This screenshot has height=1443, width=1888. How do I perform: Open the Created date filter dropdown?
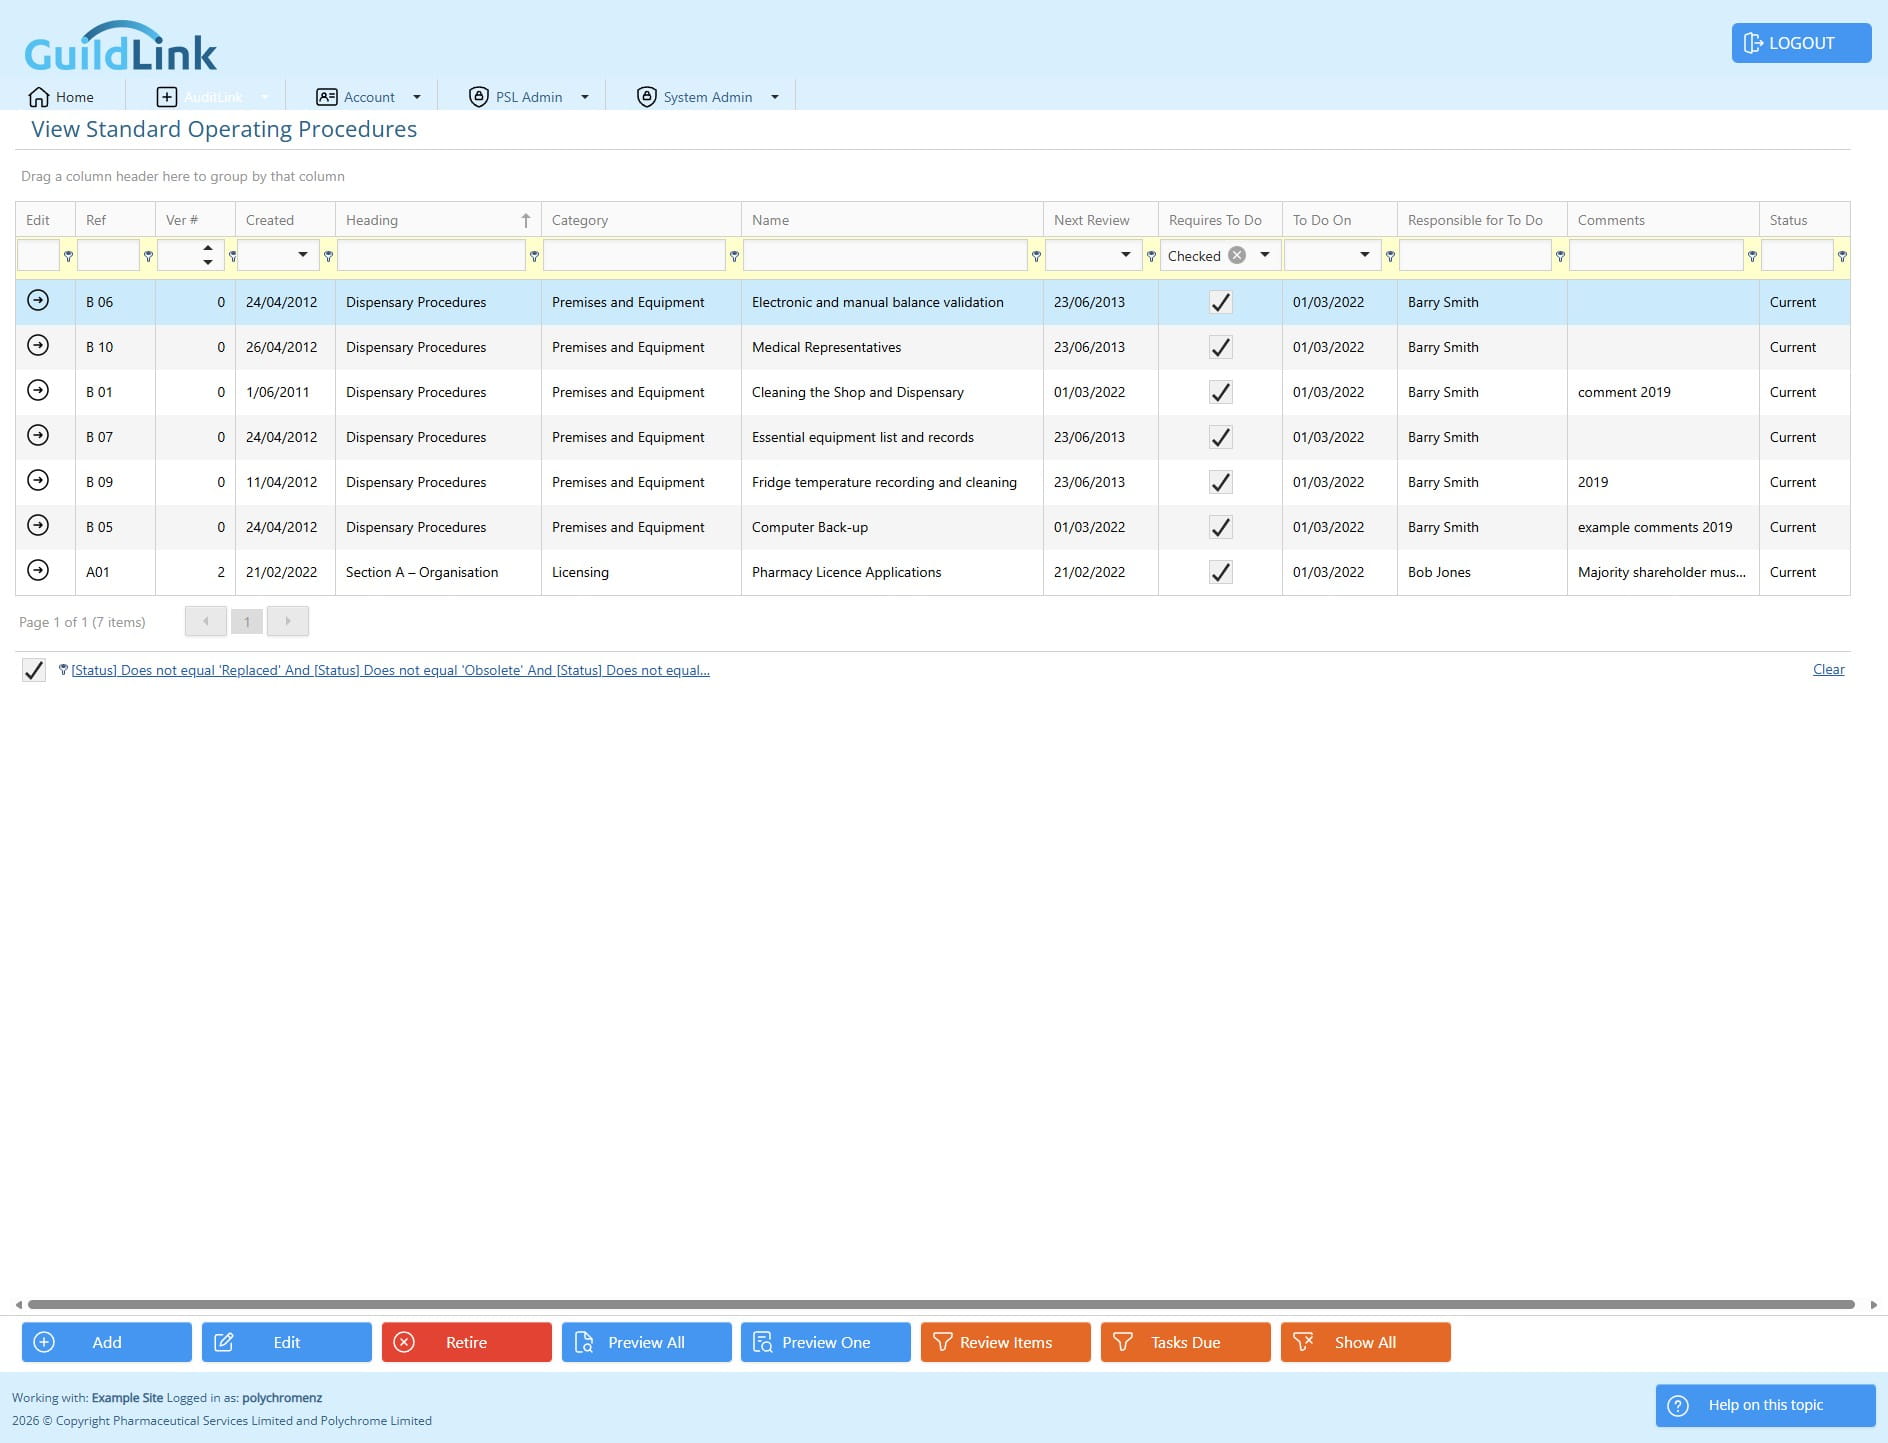pyautogui.click(x=303, y=255)
